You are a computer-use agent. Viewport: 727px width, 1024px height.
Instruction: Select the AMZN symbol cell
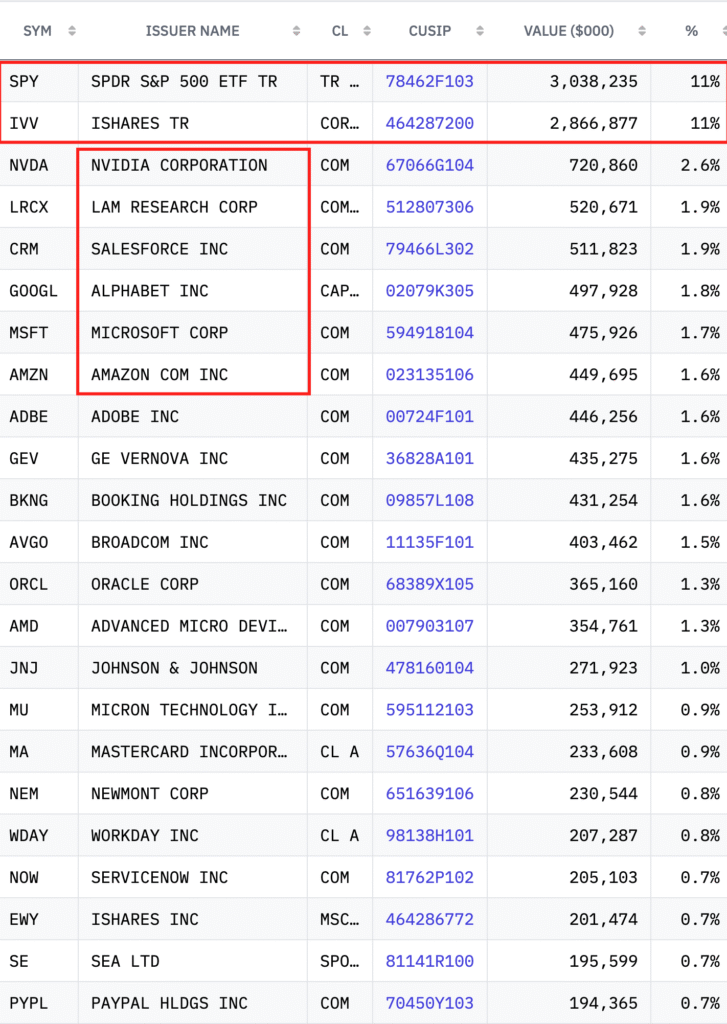pyautogui.click(x=28, y=375)
